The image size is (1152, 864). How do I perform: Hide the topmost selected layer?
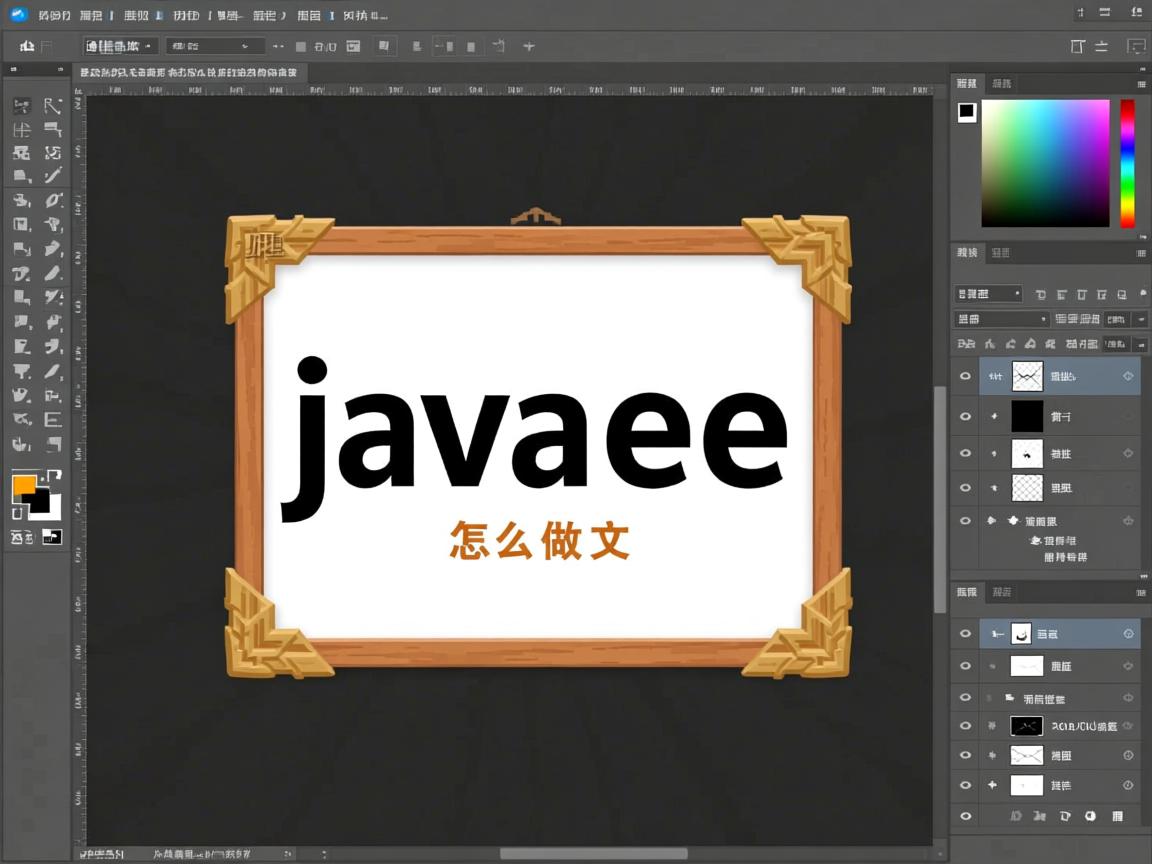click(965, 376)
